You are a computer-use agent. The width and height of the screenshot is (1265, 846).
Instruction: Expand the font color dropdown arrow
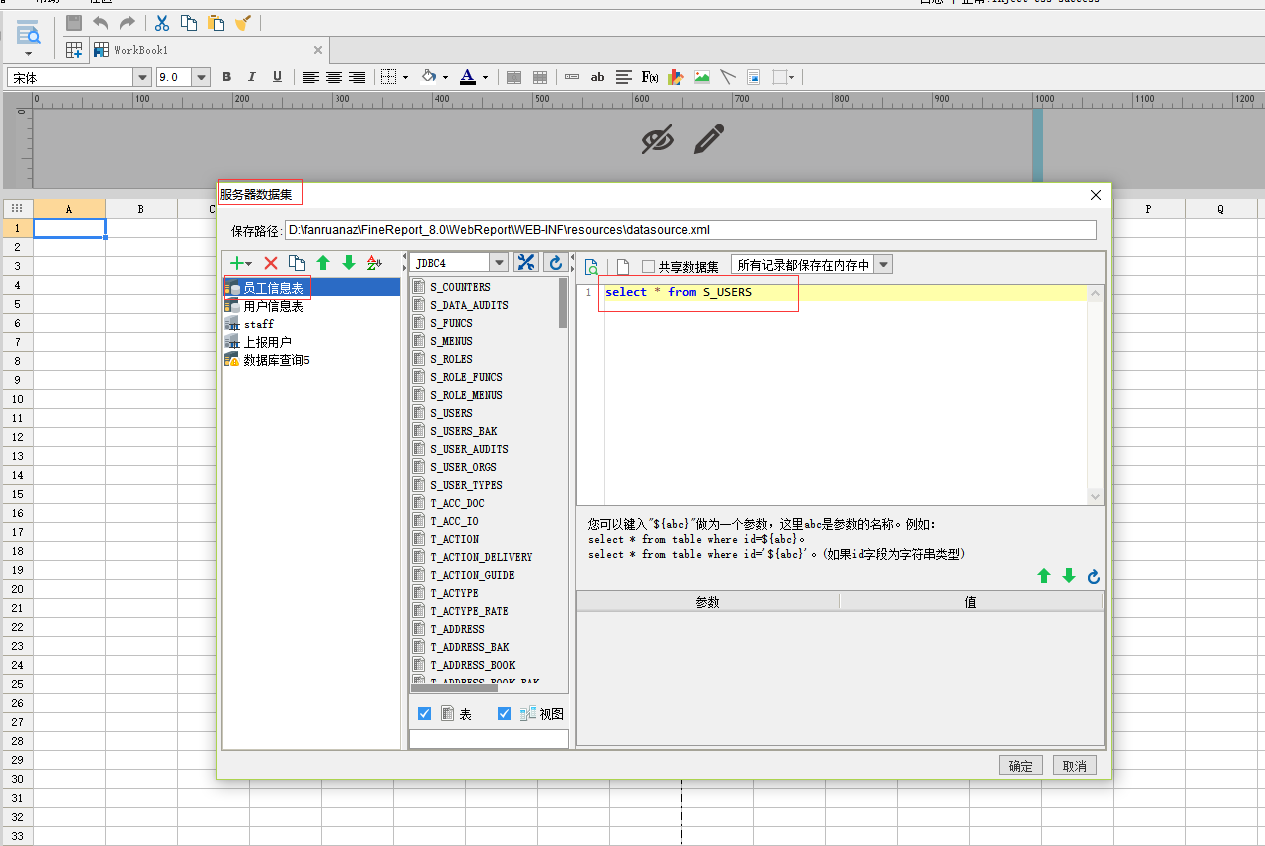click(x=485, y=77)
